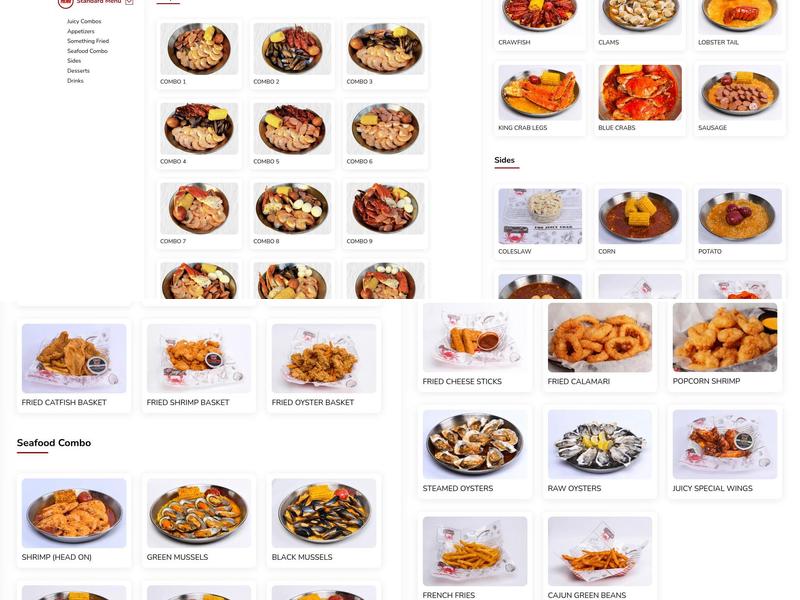Image resolution: width=800 pixels, height=600 pixels.
Task: Choose the Fried Calamari appetizer
Action: click(600, 345)
